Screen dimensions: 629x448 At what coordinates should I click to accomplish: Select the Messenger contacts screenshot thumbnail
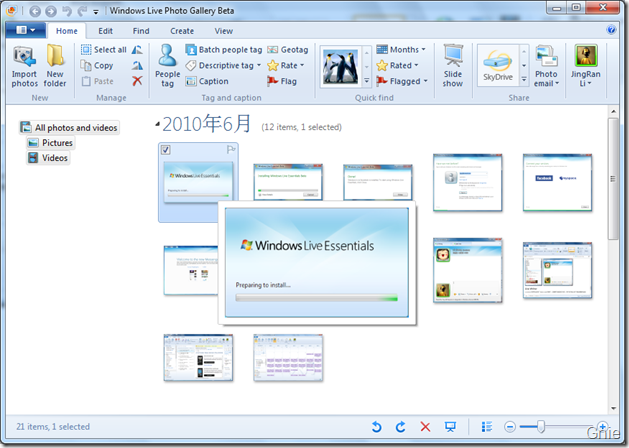[x=467, y=270]
